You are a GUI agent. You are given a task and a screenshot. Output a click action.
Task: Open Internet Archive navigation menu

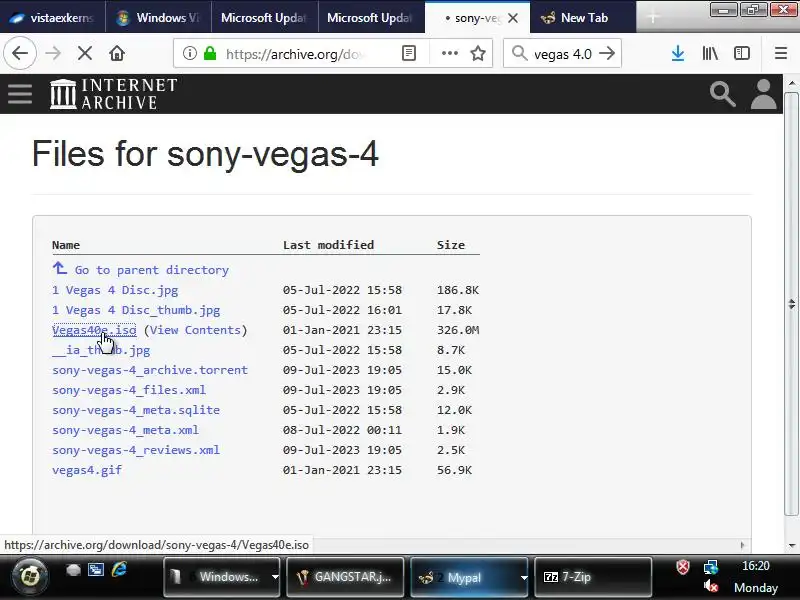coord(20,94)
